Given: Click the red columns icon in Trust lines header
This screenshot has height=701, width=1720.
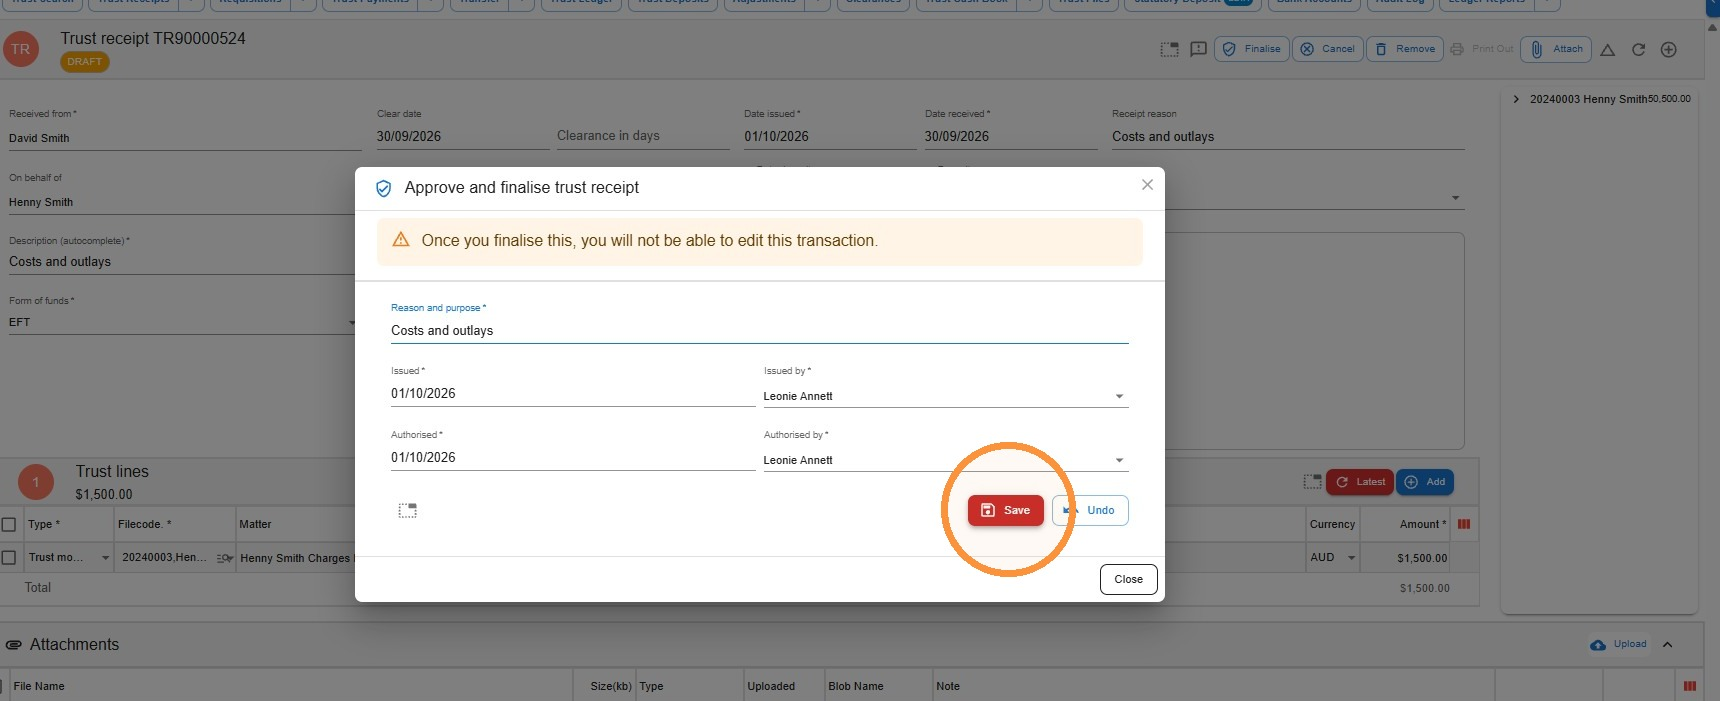Looking at the screenshot, I should [1464, 524].
